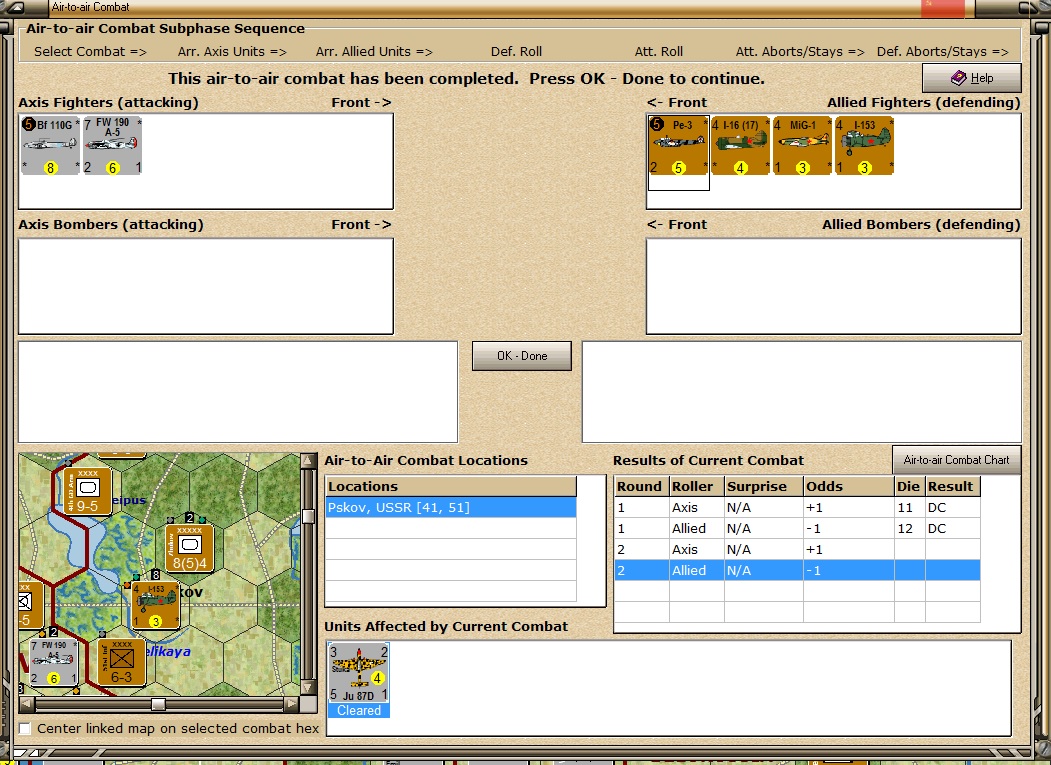Select the I-153 counter in Allied Fighters box
Image resolution: width=1051 pixels, height=765 pixels.
pos(864,145)
